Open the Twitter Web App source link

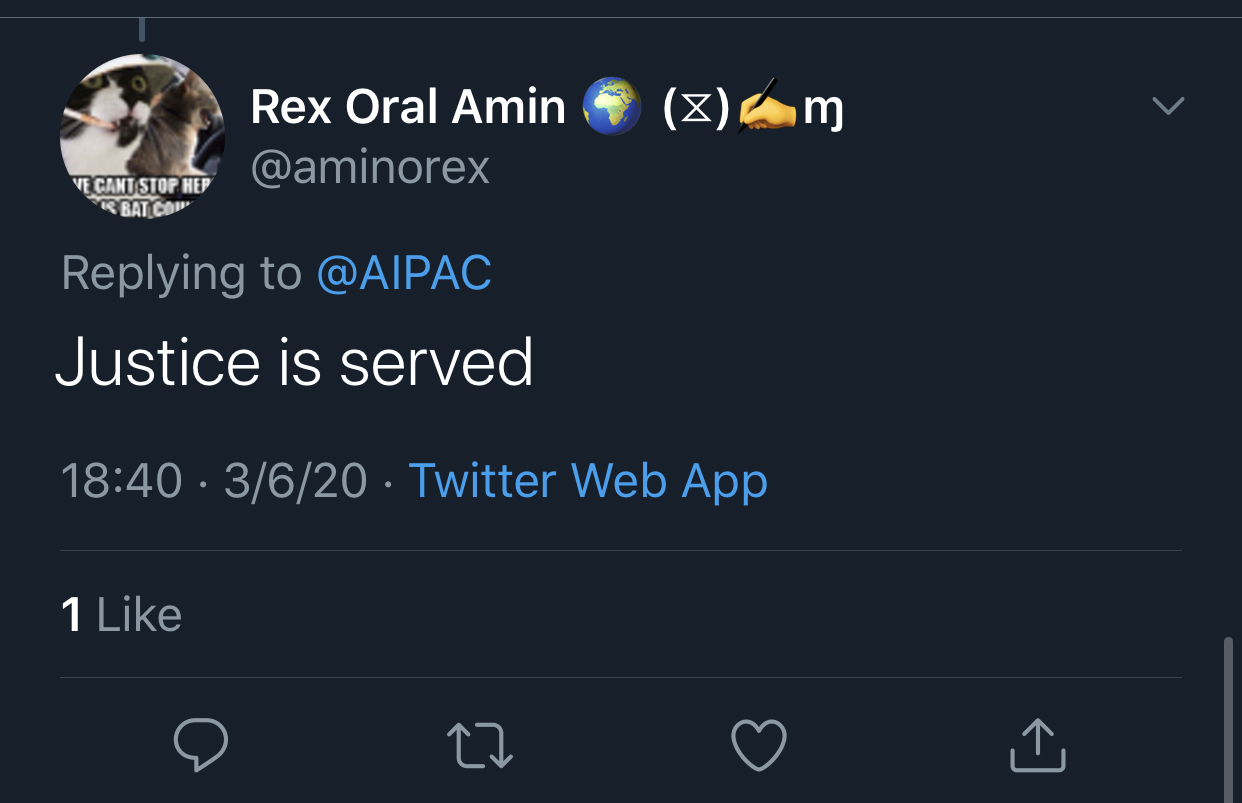click(588, 481)
